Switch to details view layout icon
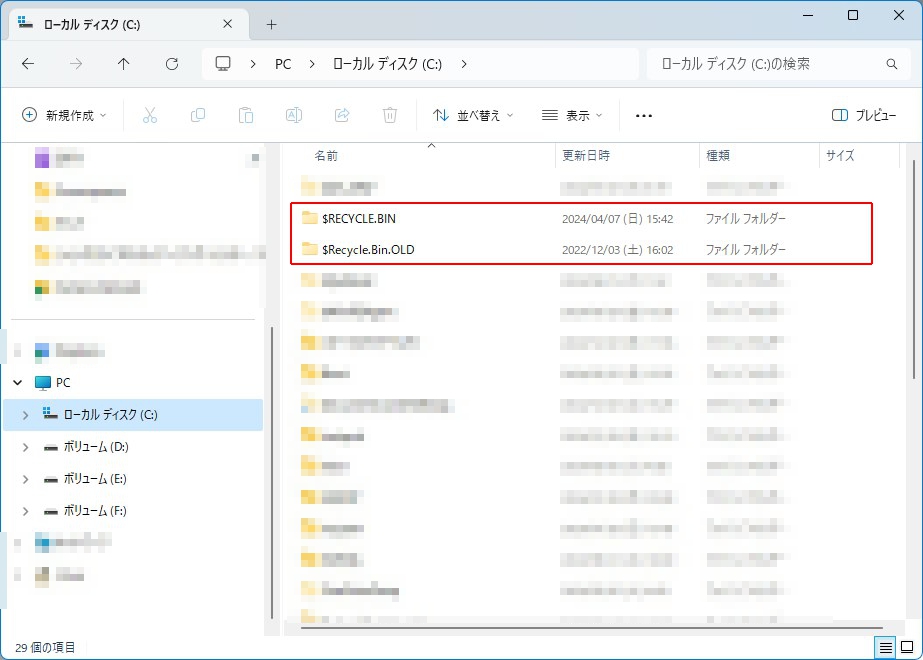 (885, 647)
